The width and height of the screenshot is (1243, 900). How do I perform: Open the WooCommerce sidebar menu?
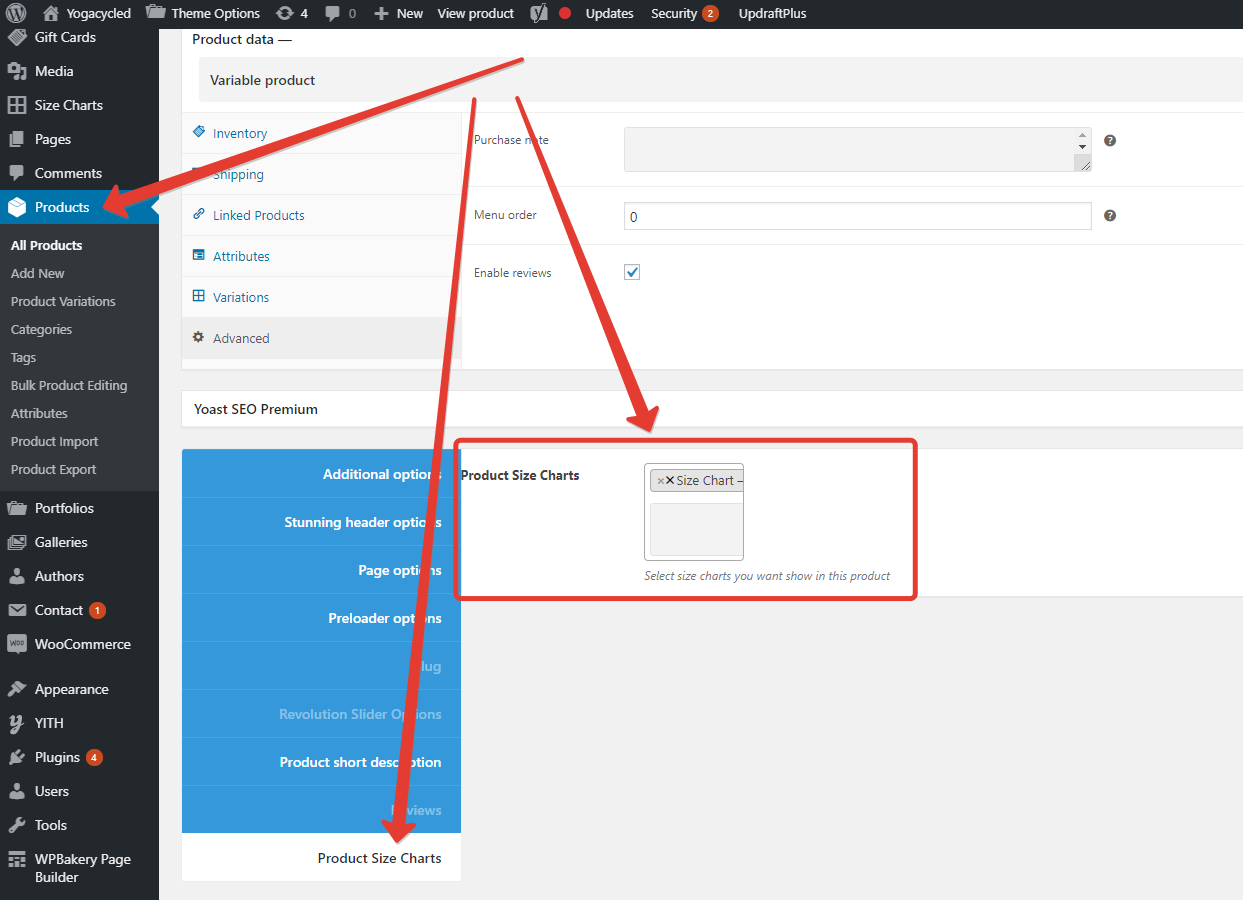coord(82,644)
